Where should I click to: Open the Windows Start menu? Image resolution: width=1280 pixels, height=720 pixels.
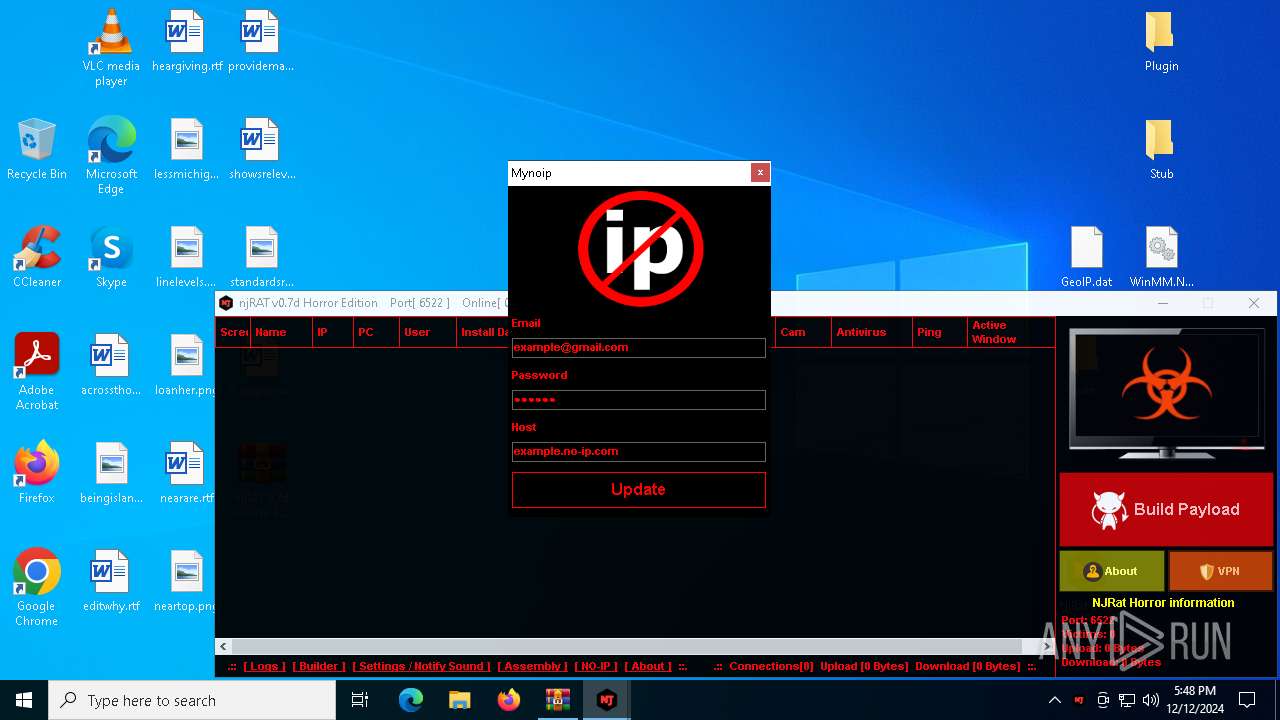click(24, 700)
